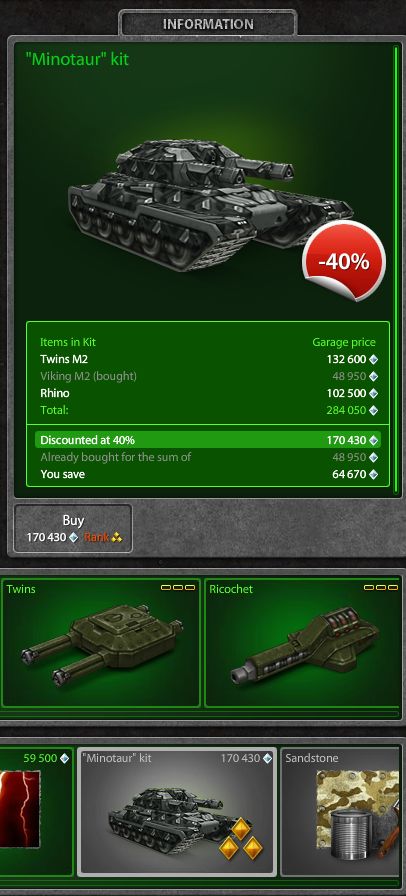Screen dimensions: 406x896
Task: Click the information panel vertical scrollbar
Action: 396,269
